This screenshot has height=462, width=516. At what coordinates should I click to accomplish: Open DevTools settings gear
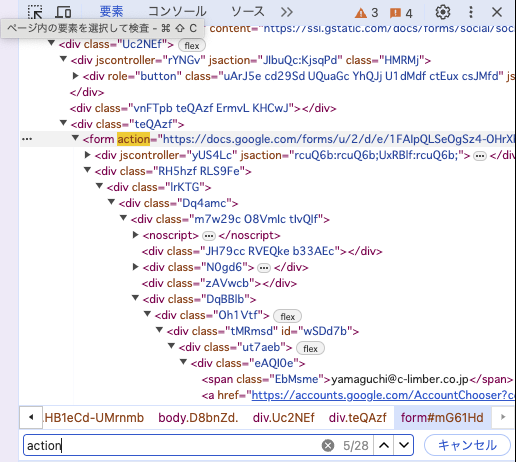[443, 12]
